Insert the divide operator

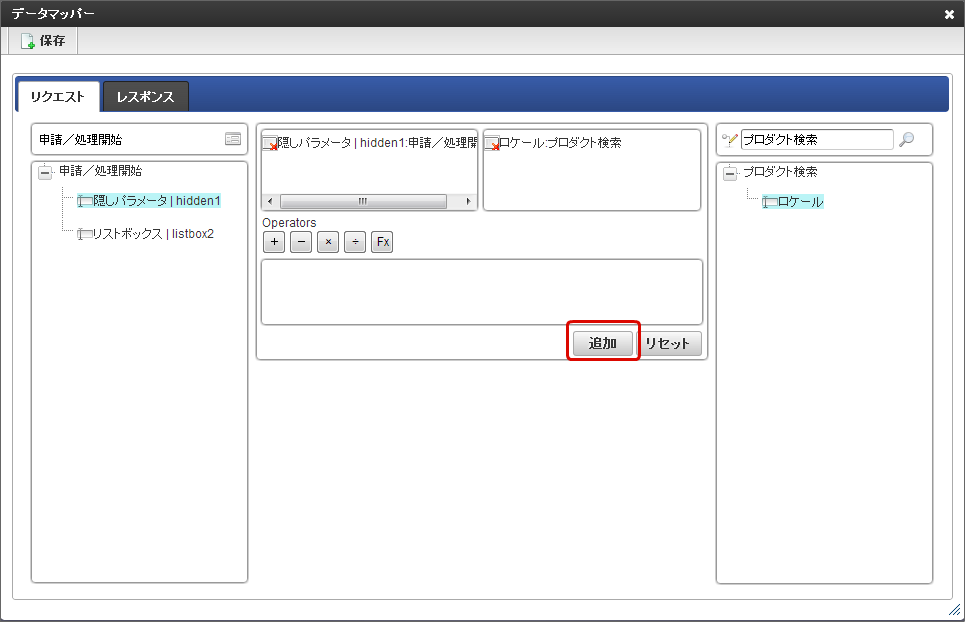coord(355,242)
